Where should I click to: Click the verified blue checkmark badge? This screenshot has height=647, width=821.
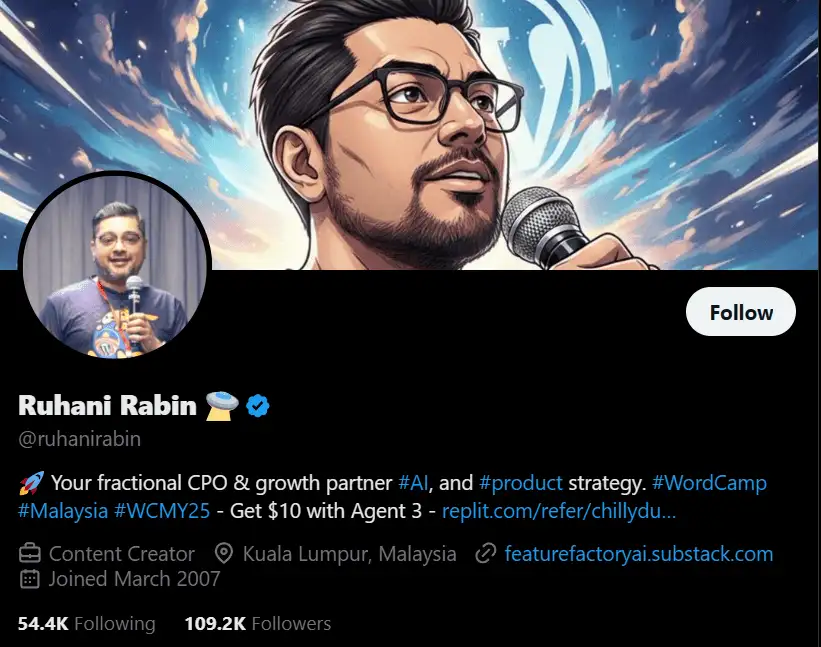(x=258, y=406)
